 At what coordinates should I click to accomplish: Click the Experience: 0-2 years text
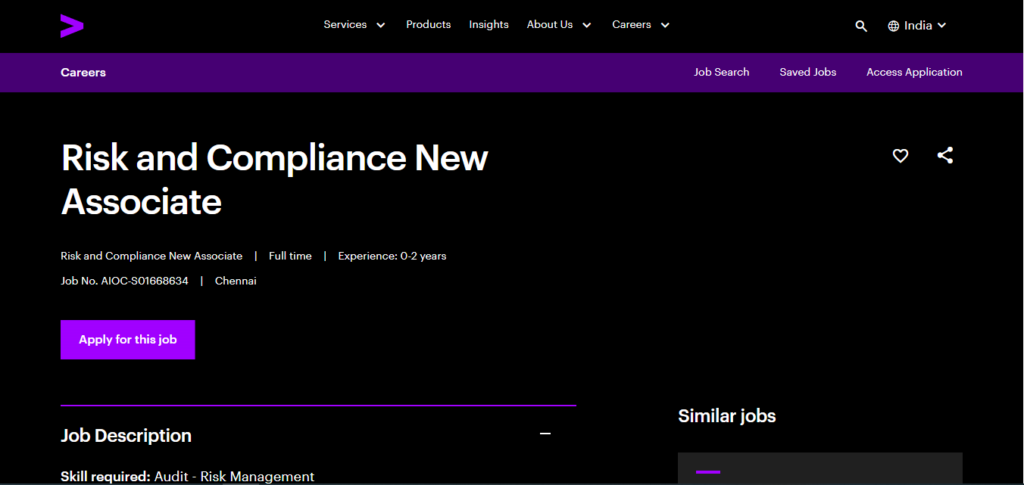click(x=392, y=256)
